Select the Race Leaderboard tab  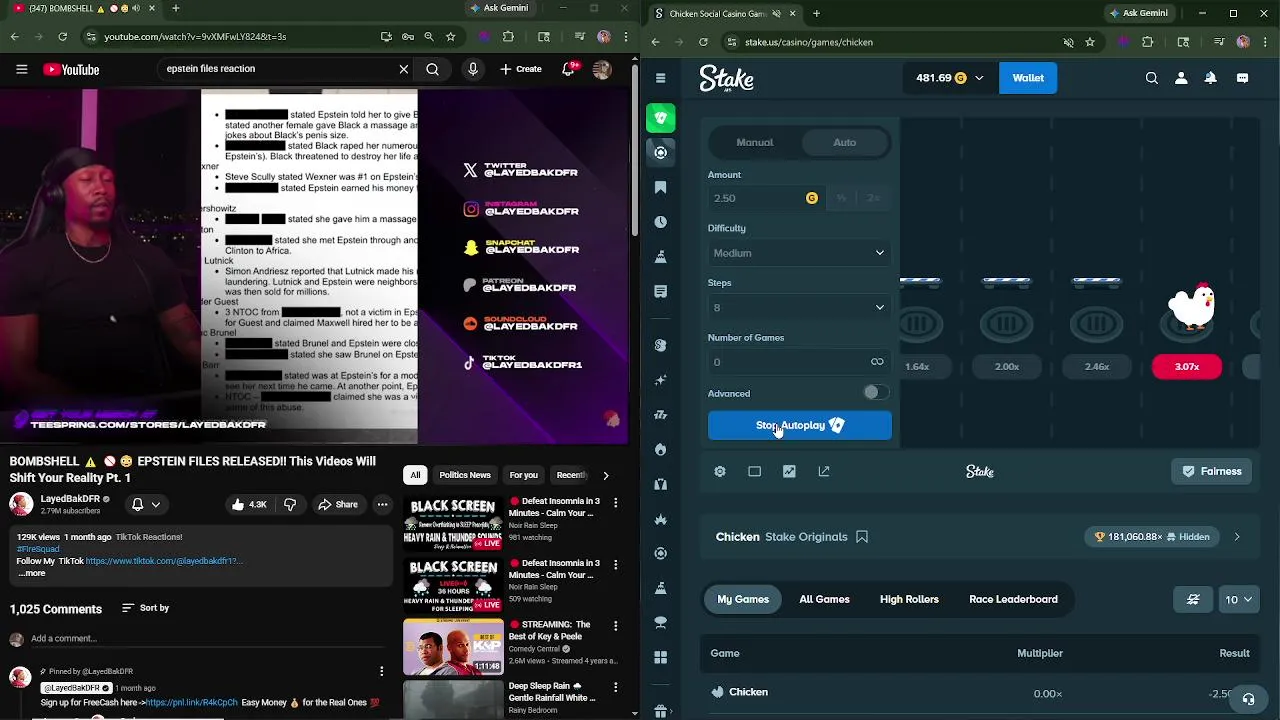tap(1013, 599)
